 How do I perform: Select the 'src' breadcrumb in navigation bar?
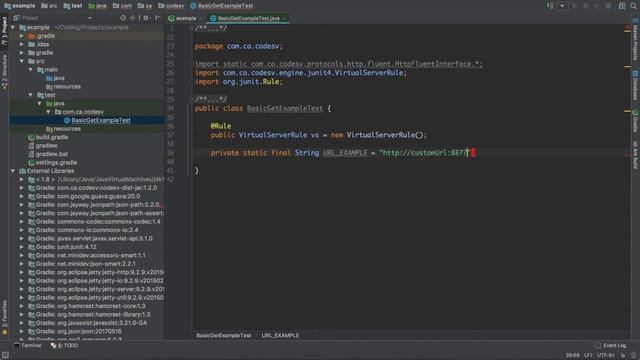(x=49, y=6)
